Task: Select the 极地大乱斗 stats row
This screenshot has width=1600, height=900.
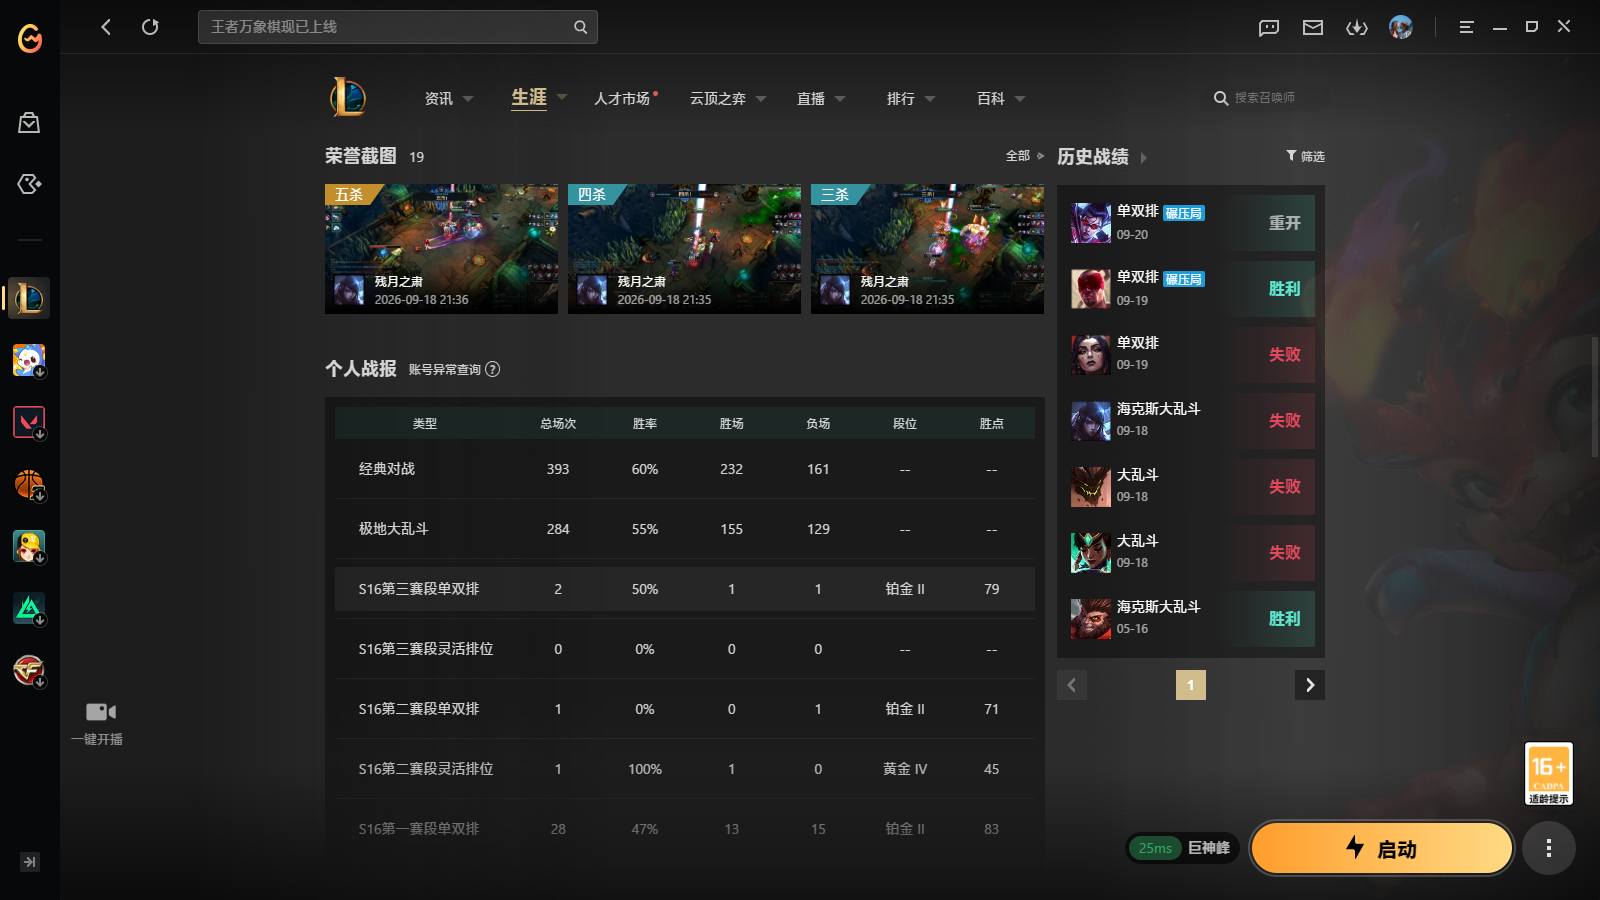Action: coord(685,529)
